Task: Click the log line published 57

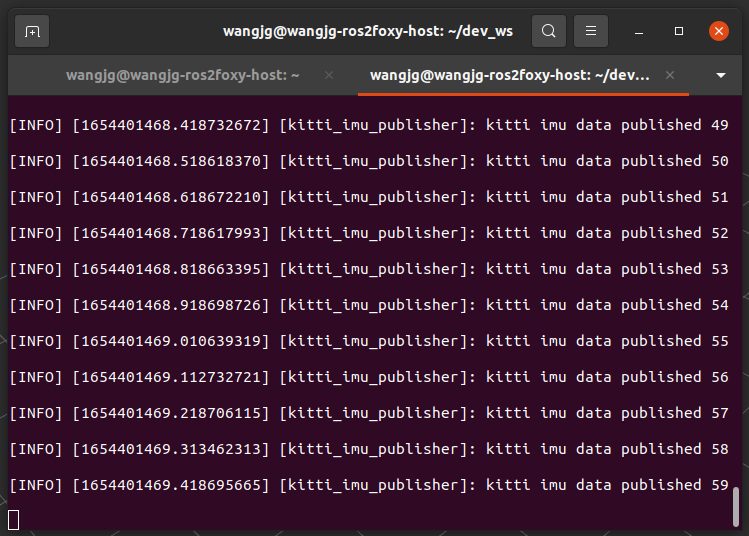Action: pos(369,413)
